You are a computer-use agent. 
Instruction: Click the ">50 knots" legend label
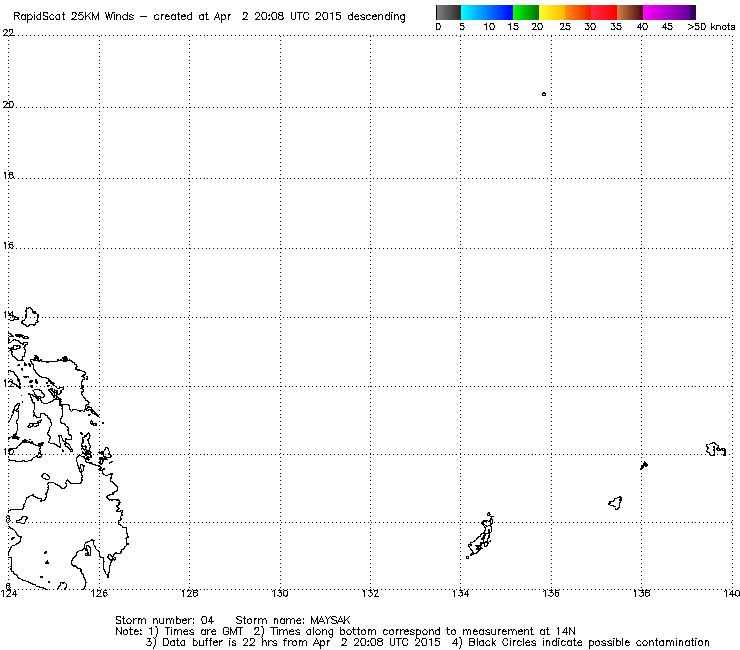(x=711, y=27)
